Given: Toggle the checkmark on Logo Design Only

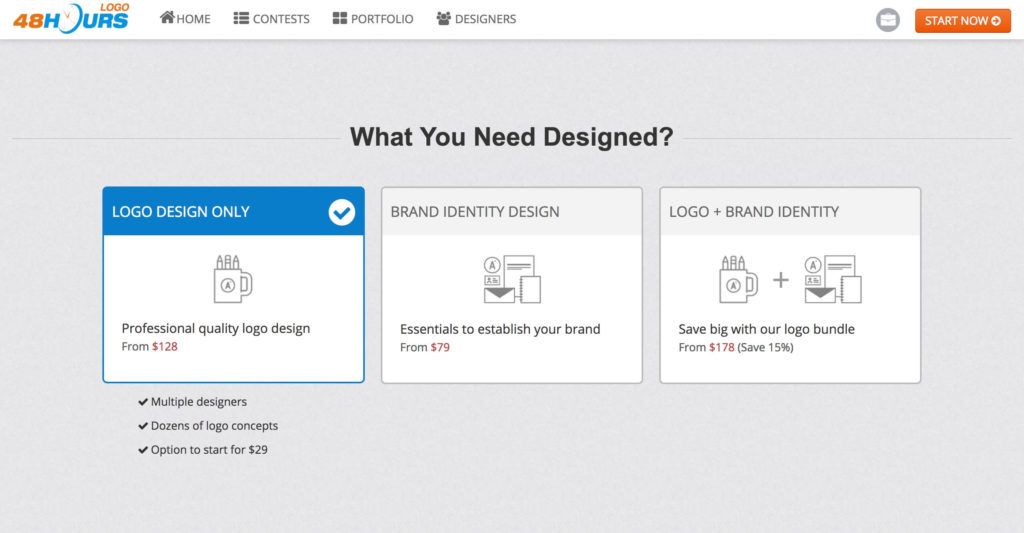Looking at the screenshot, I should pyautogui.click(x=342, y=212).
